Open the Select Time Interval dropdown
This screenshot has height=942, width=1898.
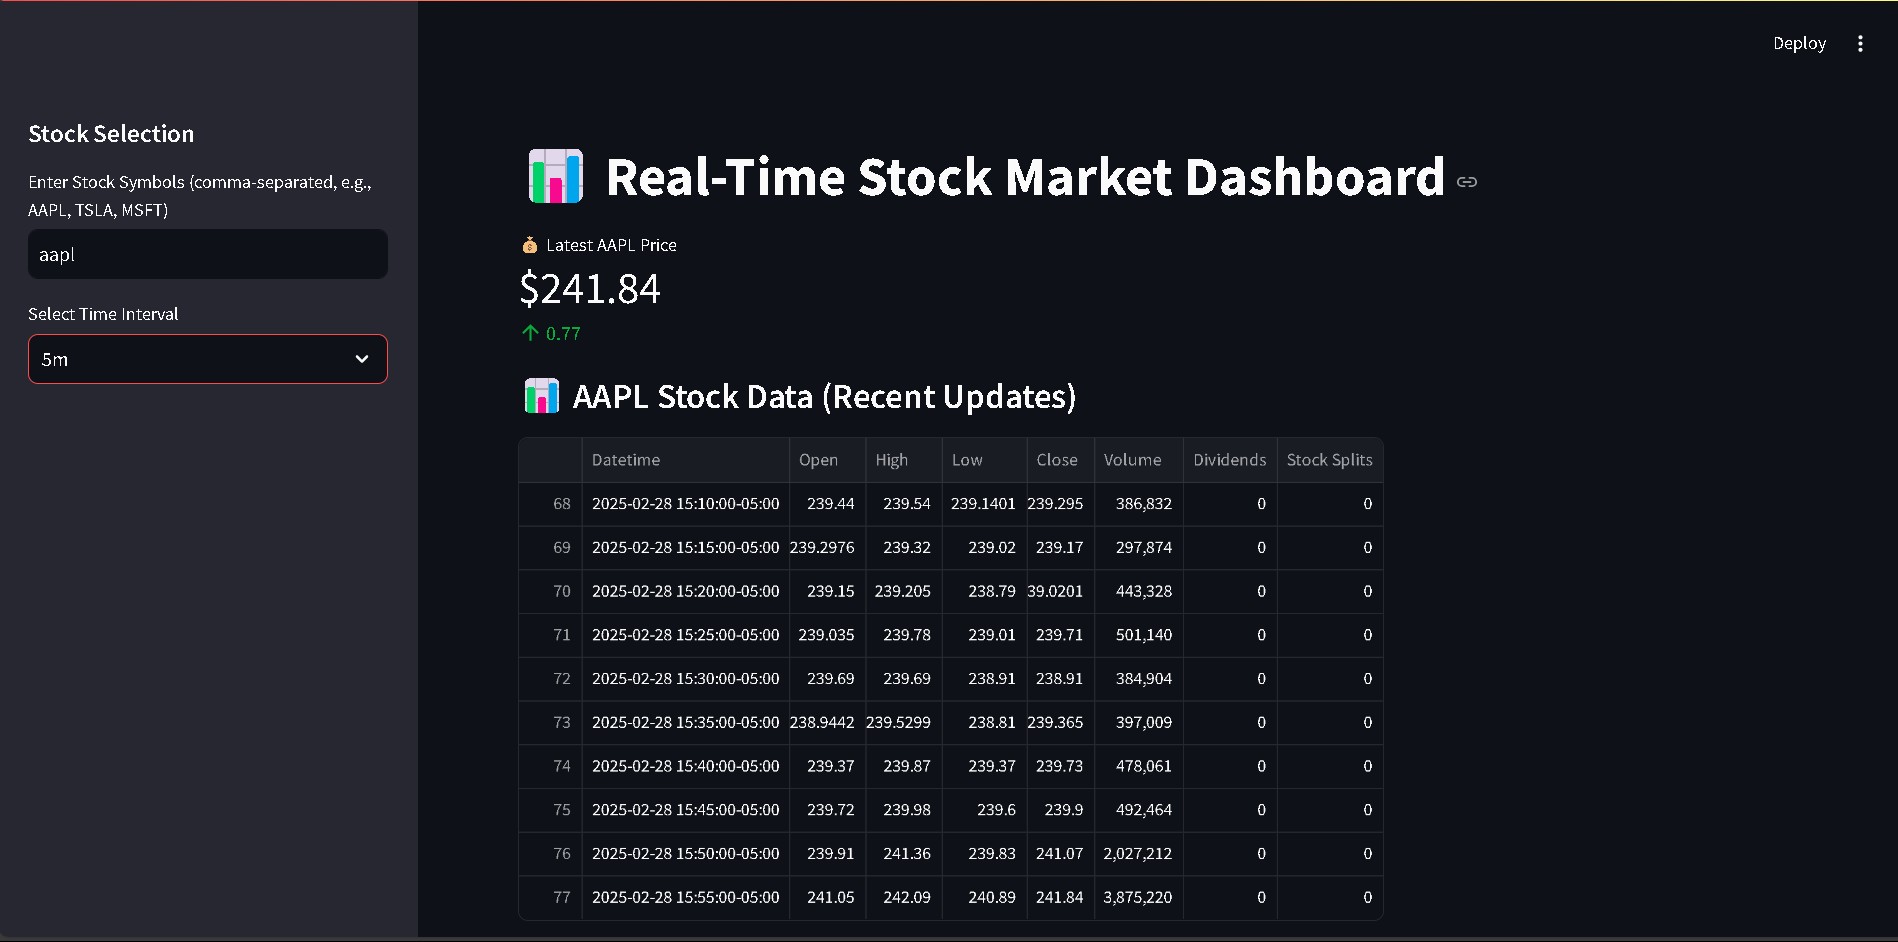pos(208,359)
